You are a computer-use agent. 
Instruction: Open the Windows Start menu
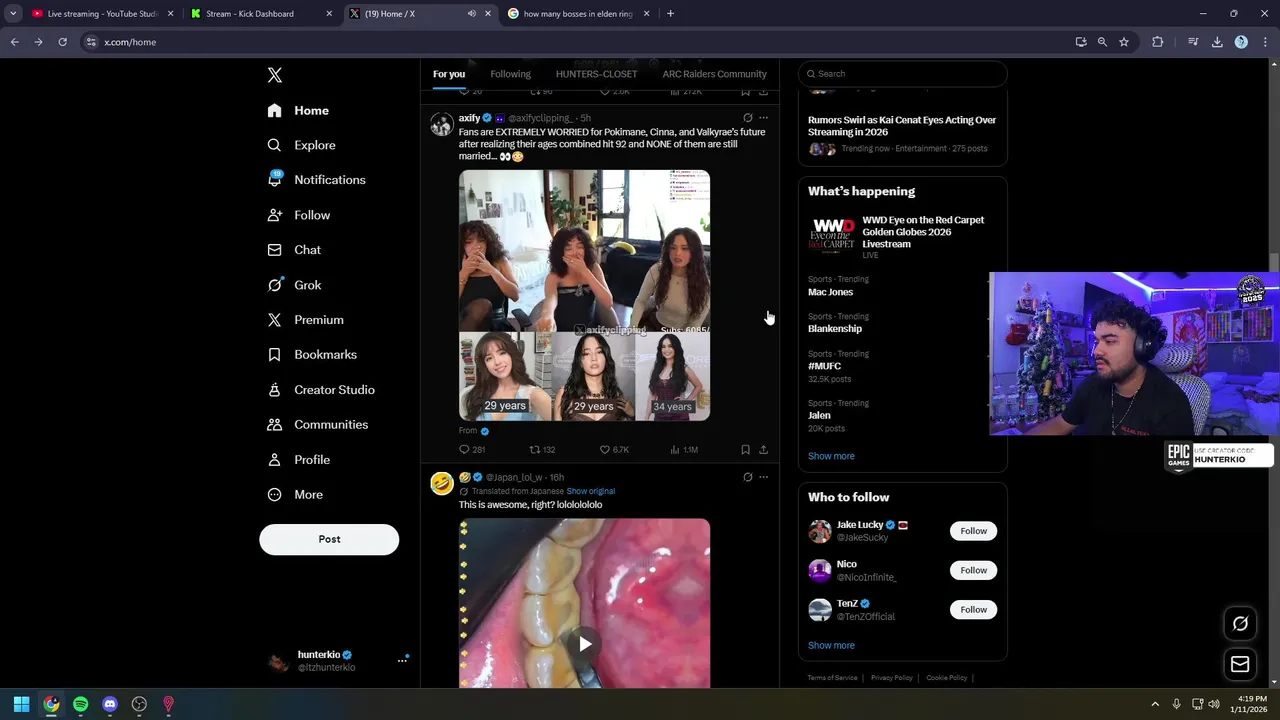click(x=21, y=704)
